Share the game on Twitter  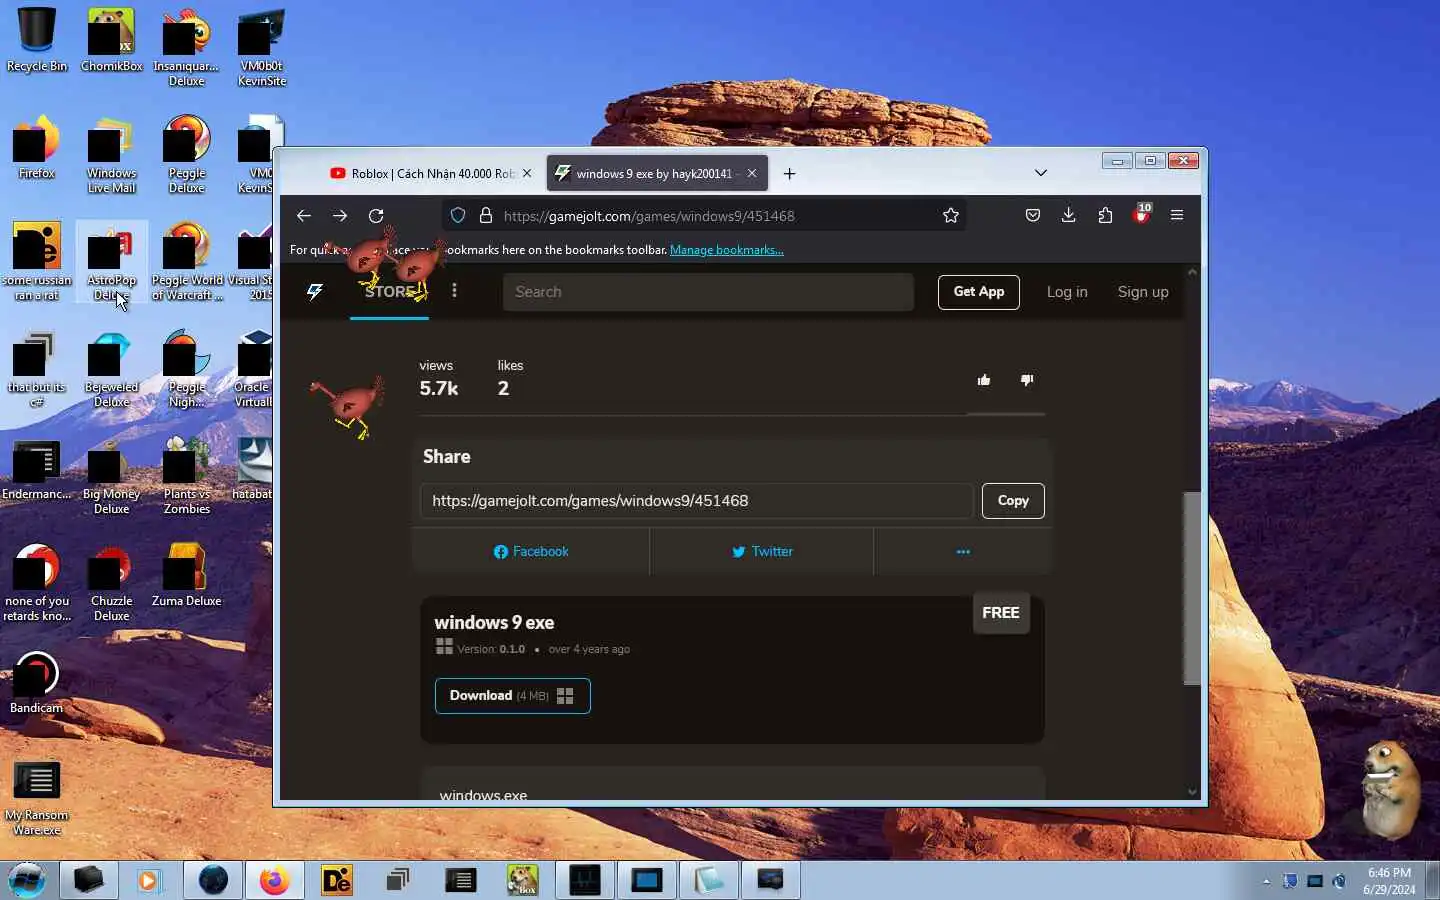click(762, 552)
